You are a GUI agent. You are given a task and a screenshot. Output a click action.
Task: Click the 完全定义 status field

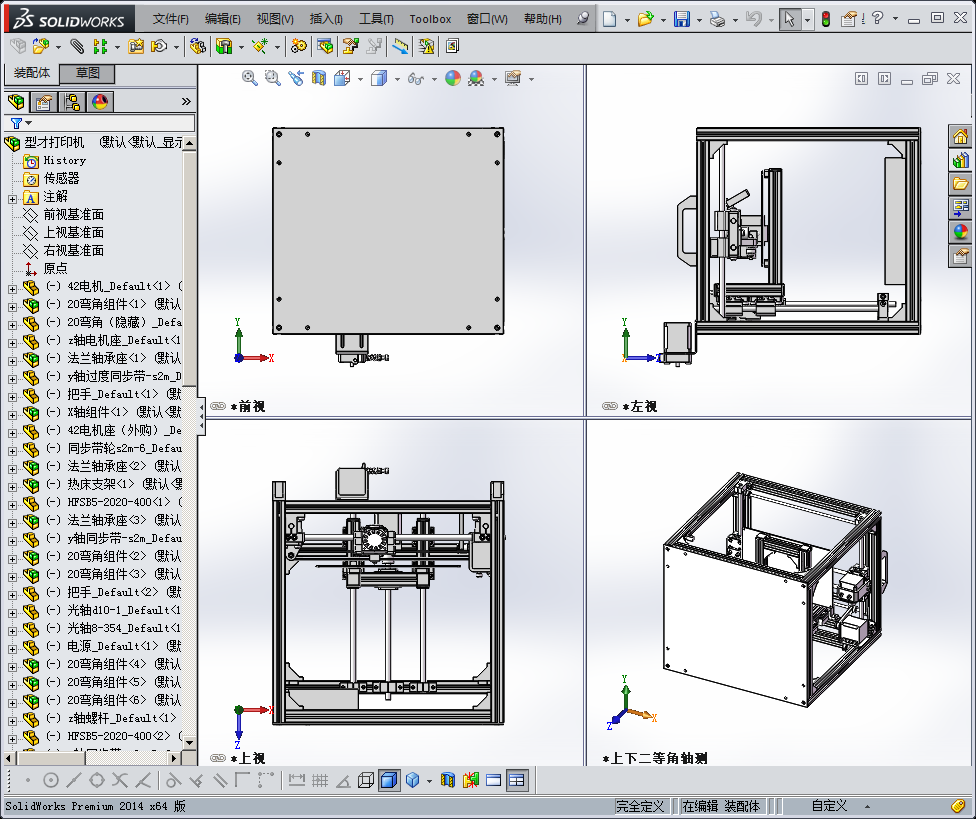640,806
